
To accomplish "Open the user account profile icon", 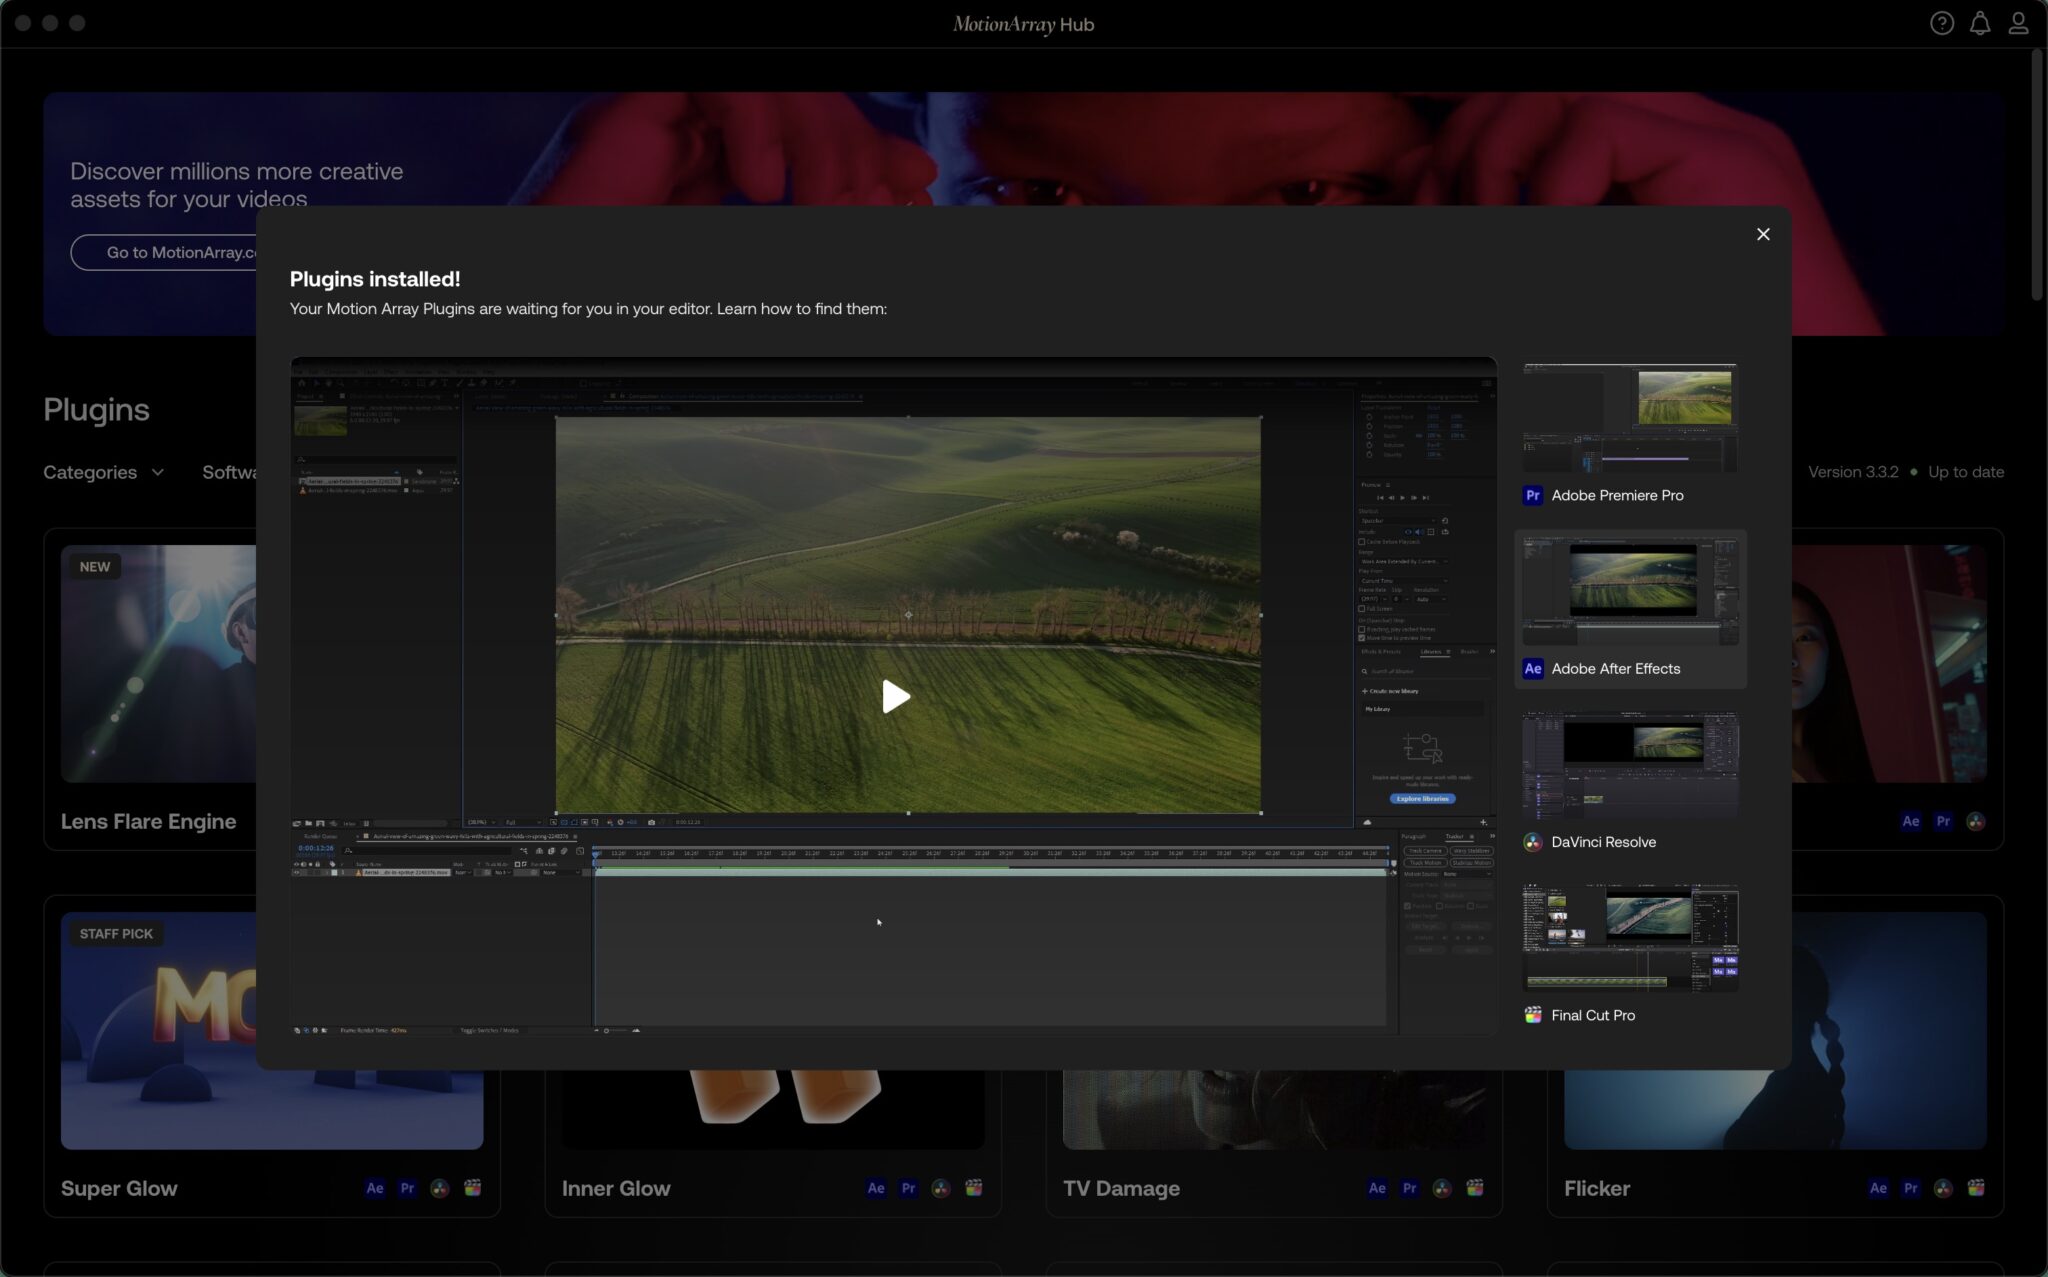I will [x=2018, y=24].
